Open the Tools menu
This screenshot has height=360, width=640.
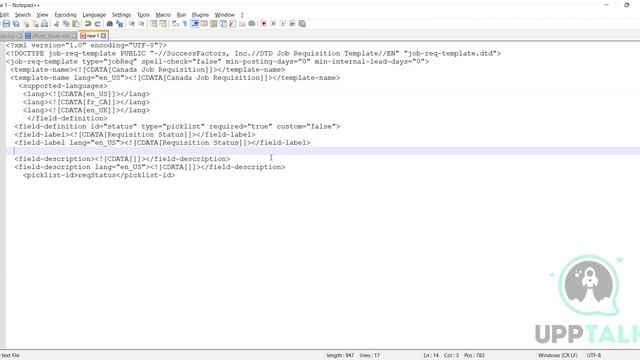click(143, 15)
